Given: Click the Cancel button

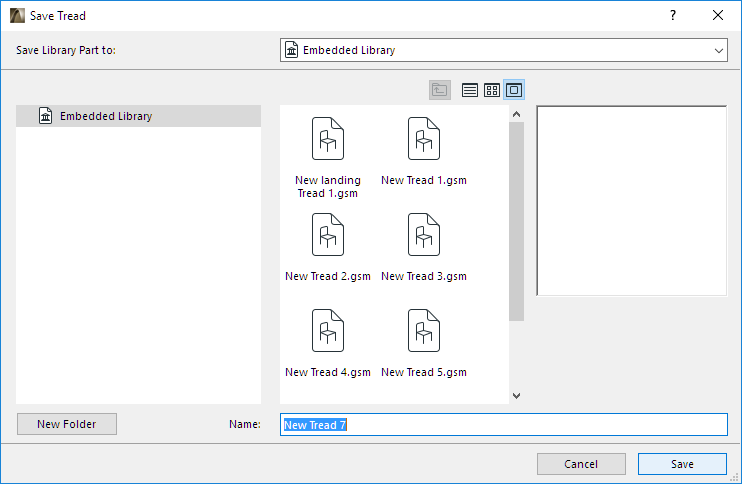Looking at the screenshot, I should tap(581, 464).
